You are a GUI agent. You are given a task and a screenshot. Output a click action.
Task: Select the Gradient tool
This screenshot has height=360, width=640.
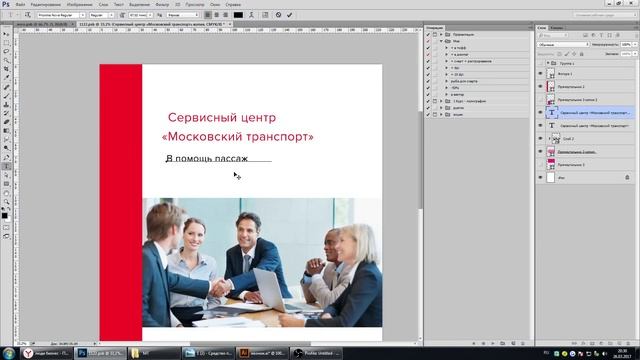(6, 131)
